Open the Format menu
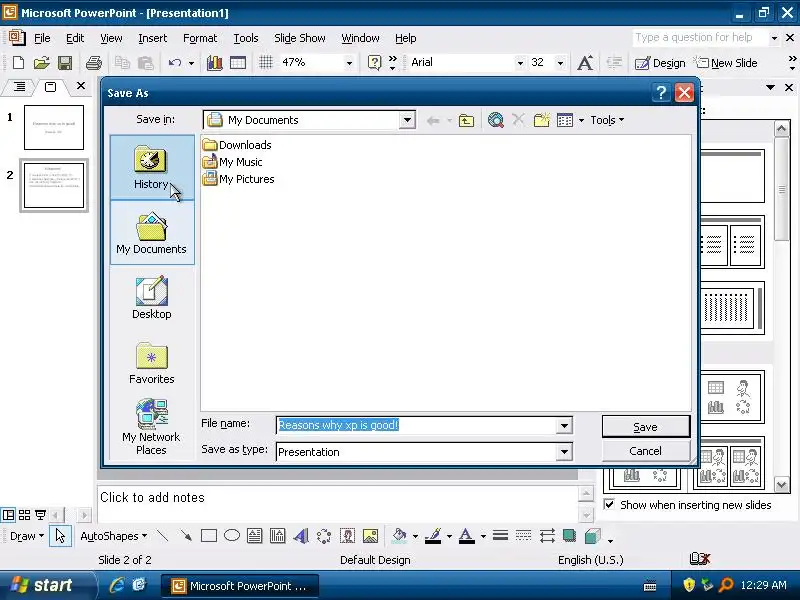This screenshot has width=800, height=600. [200, 38]
